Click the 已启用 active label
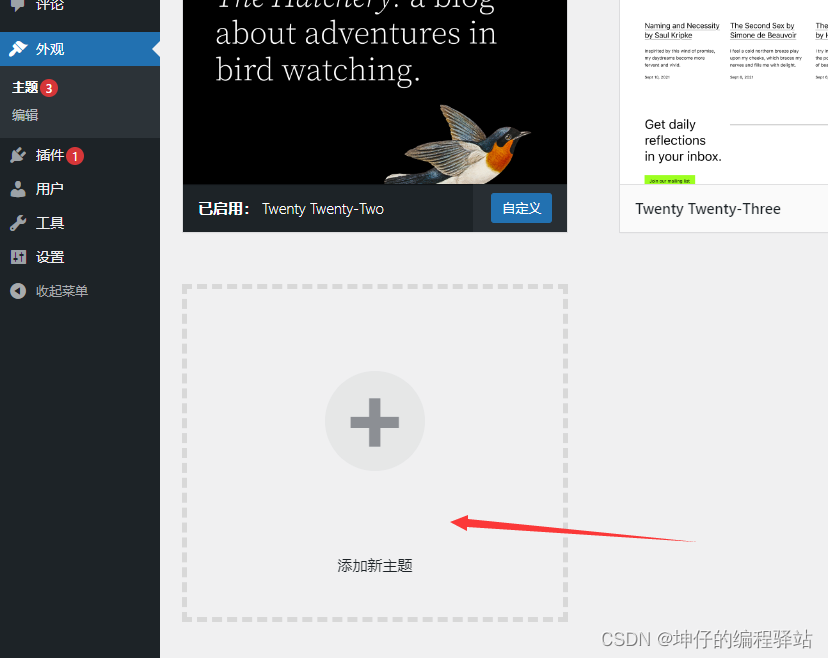The height and width of the screenshot is (658, 828). click(x=223, y=209)
